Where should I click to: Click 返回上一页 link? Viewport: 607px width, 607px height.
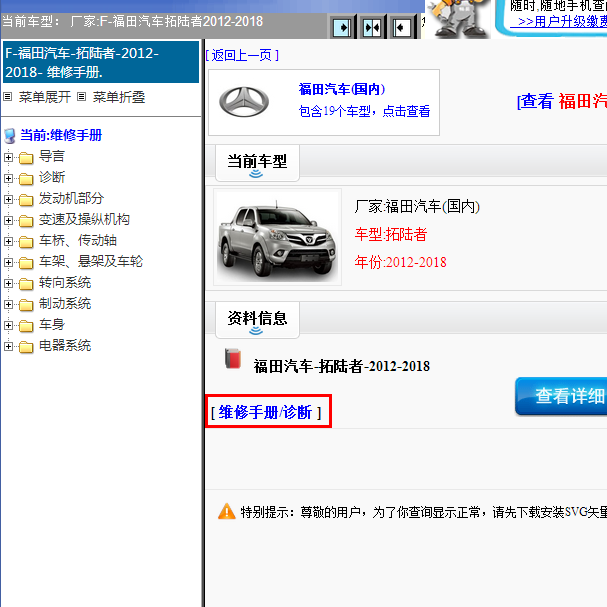[x=242, y=55]
